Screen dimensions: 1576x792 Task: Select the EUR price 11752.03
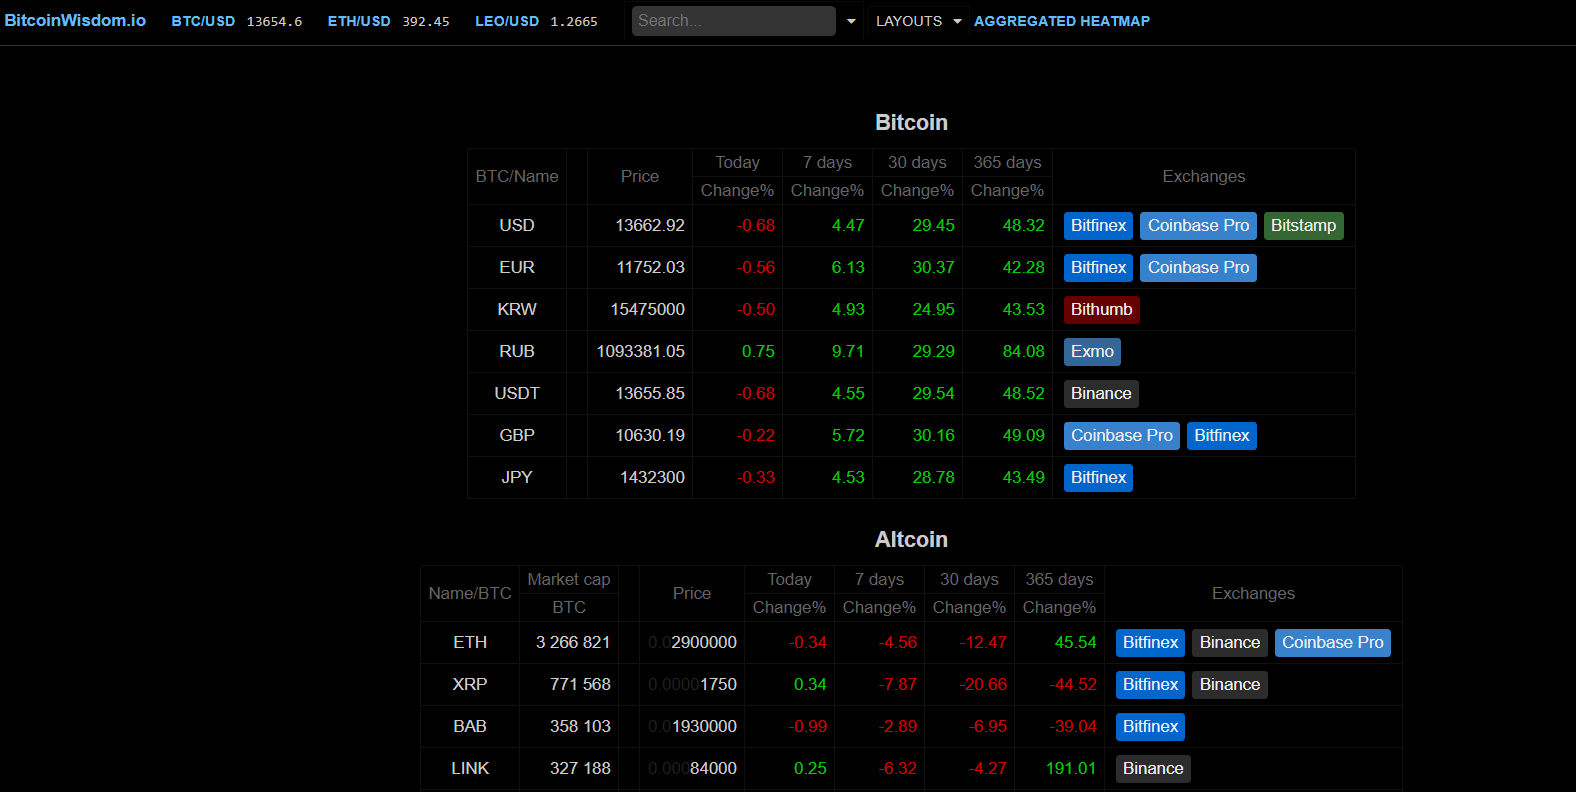(650, 268)
